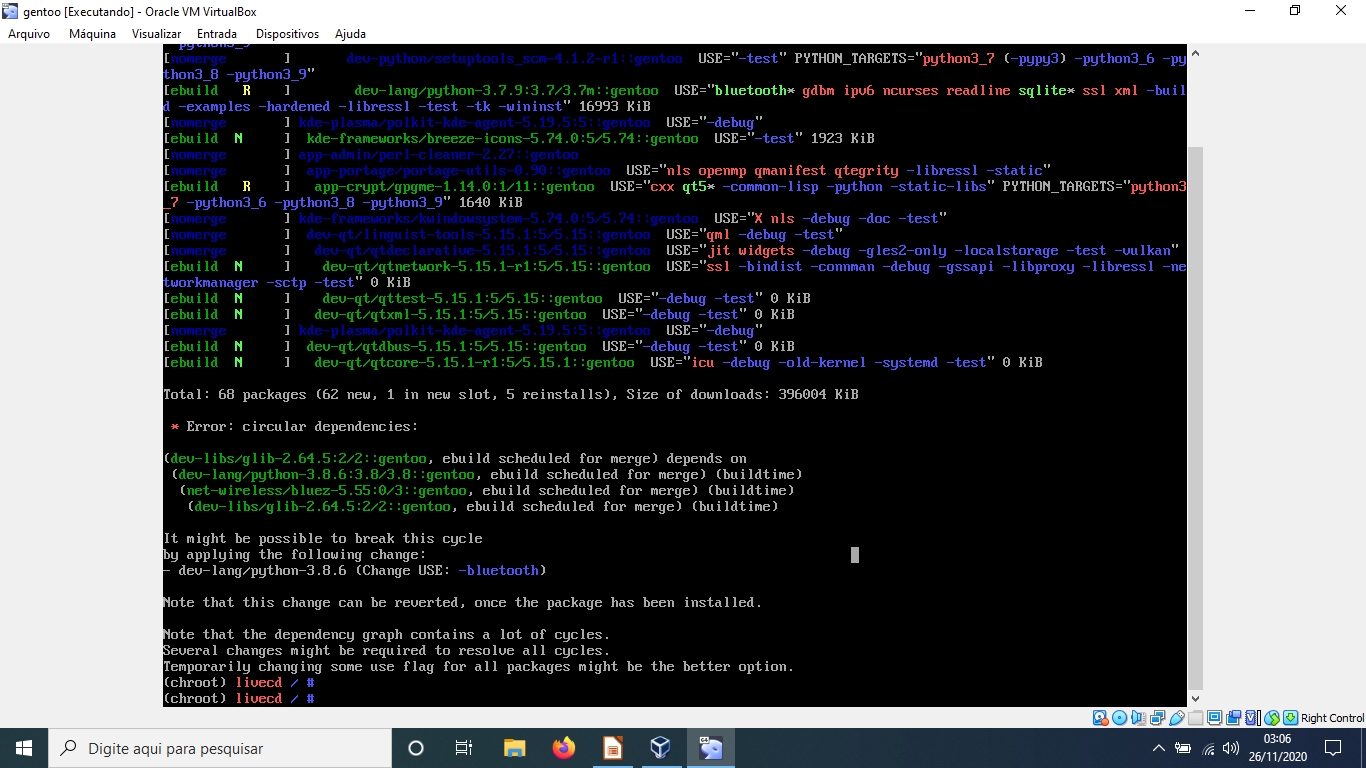Screen dimensions: 1366x768
Task: Click the dev-qt/qtxml-5.15.1 ebuild line
Action: (x=479, y=315)
